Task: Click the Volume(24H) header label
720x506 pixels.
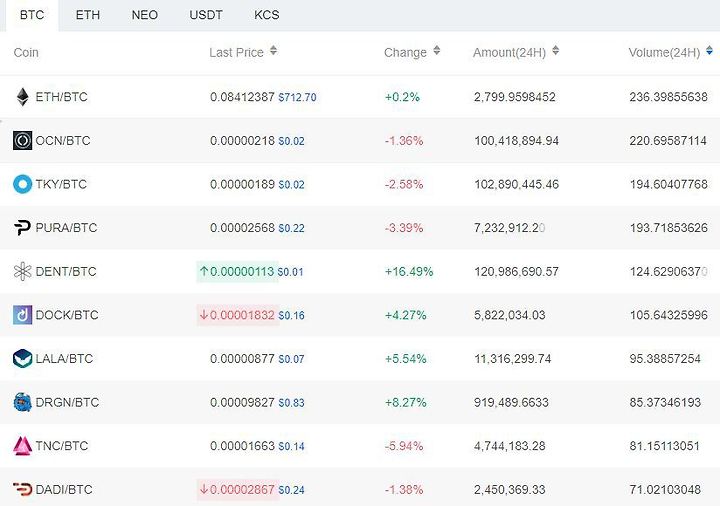Action: click(664, 53)
